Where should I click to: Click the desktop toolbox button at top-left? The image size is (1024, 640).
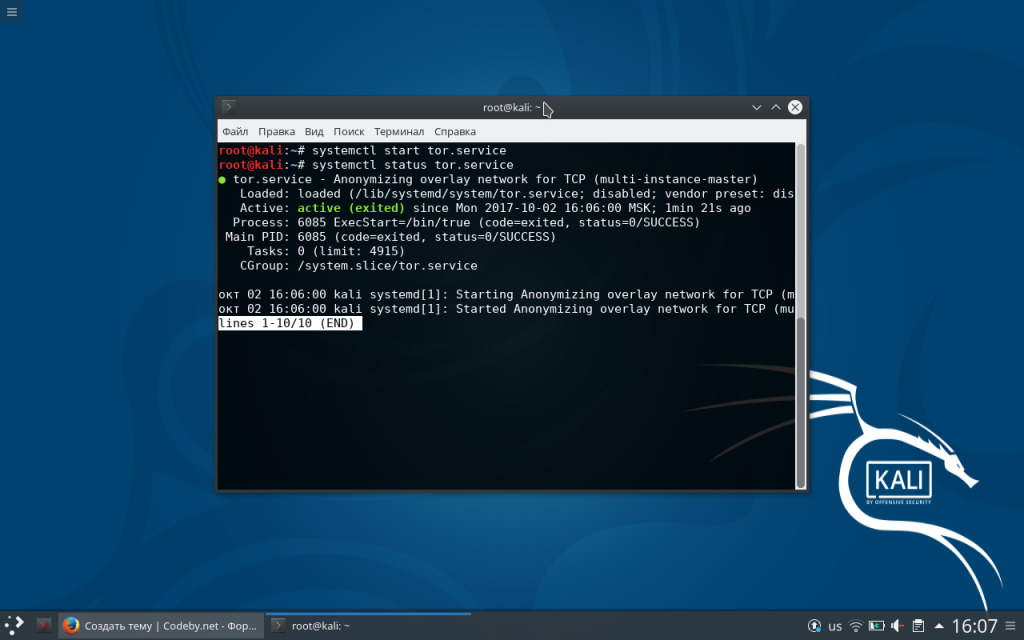coord(11,11)
